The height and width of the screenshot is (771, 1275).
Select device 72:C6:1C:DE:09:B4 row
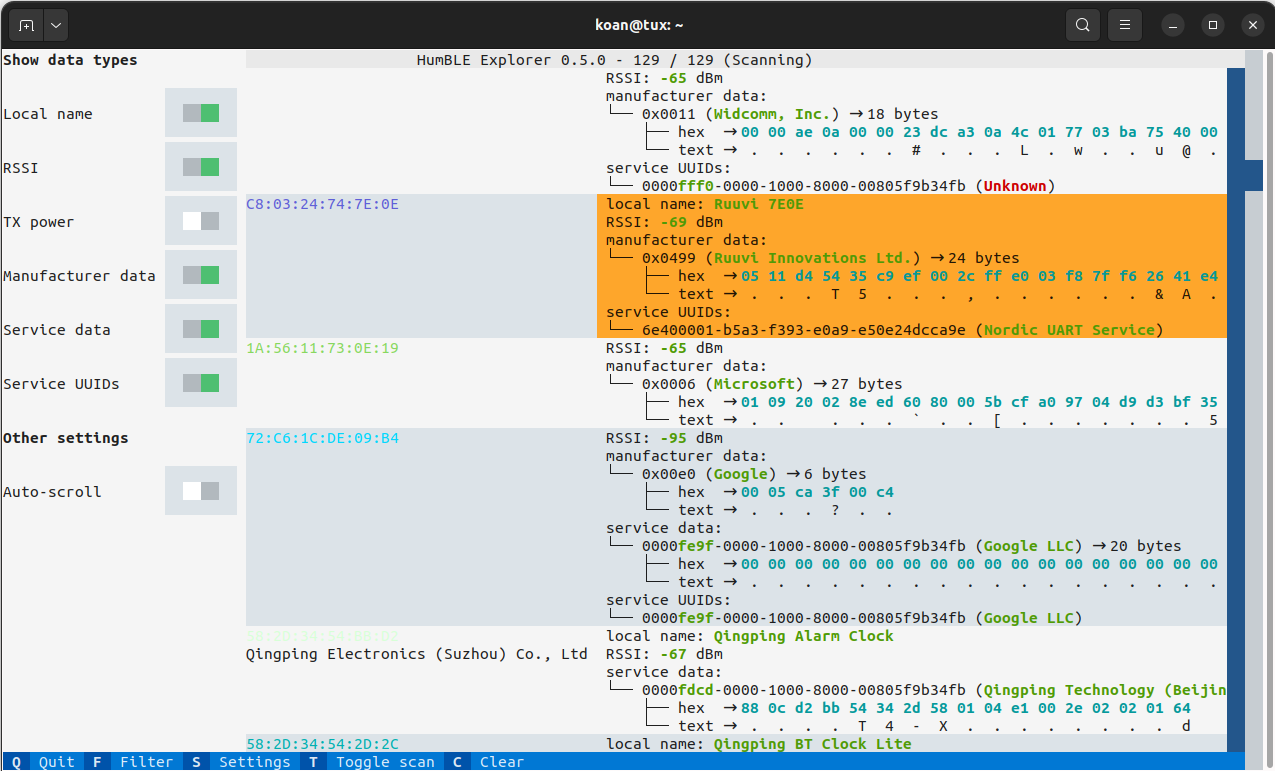click(736, 527)
